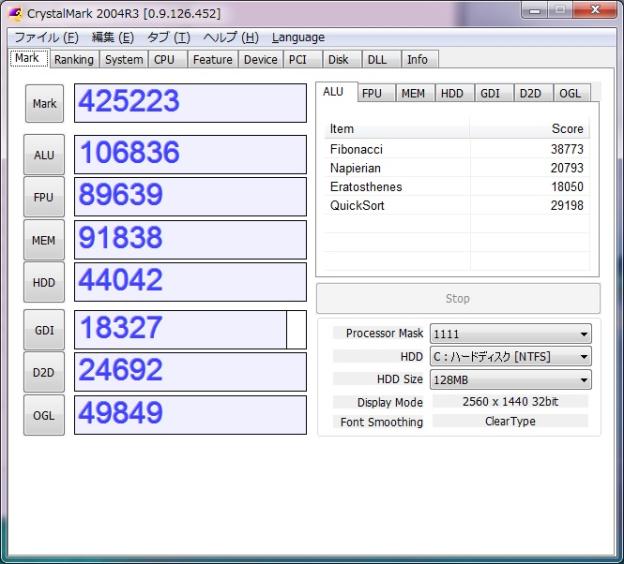
Task: Start the D2D benchmark button
Action: 44,372
